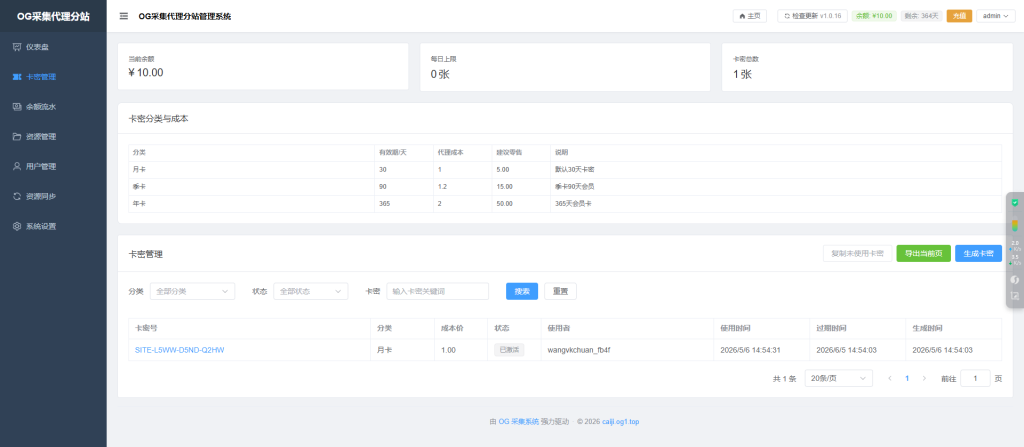The height and width of the screenshot is (447, 1024).
Task: Open 用户管理 in the sidebar
Action: [53, 167]
